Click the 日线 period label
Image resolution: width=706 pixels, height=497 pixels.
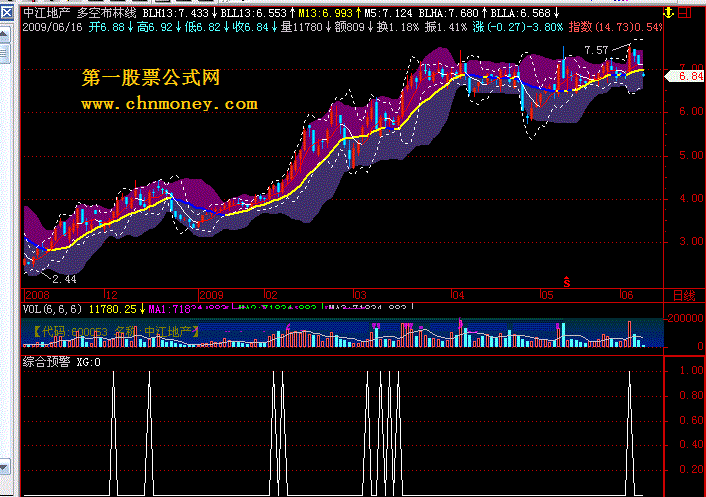point(684,296)
